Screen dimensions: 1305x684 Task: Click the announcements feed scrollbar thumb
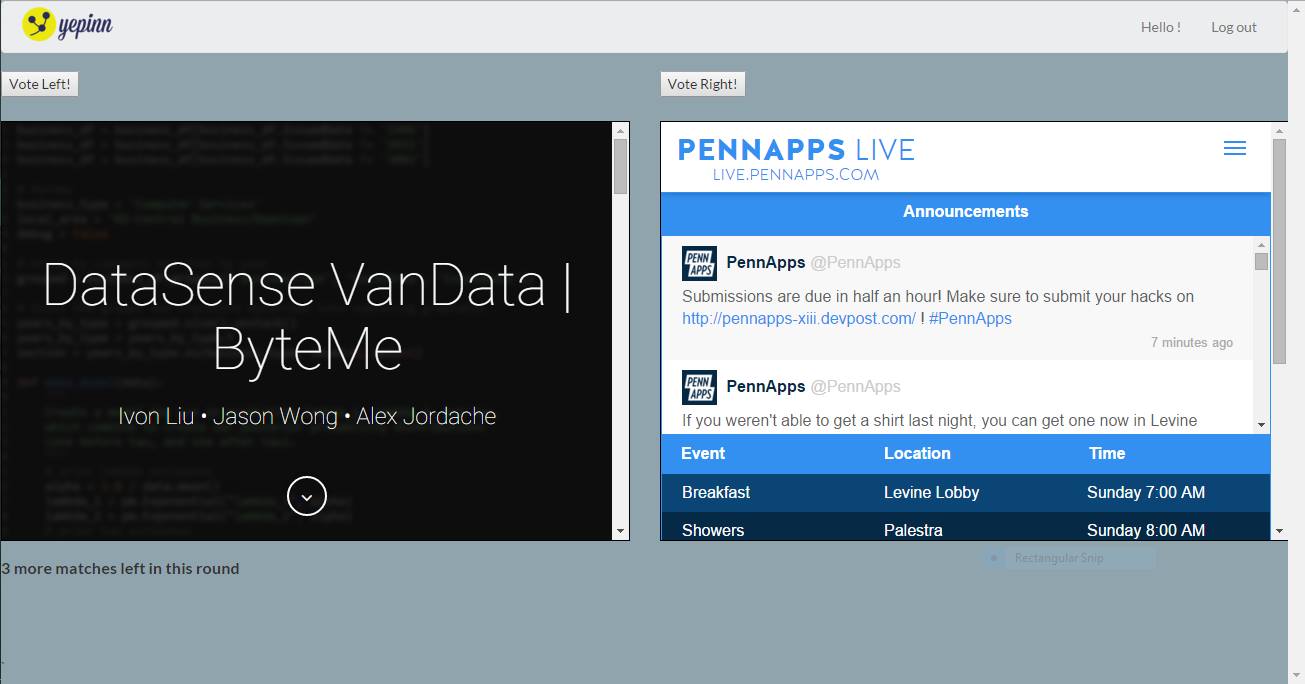click(x=1261, y=262)
